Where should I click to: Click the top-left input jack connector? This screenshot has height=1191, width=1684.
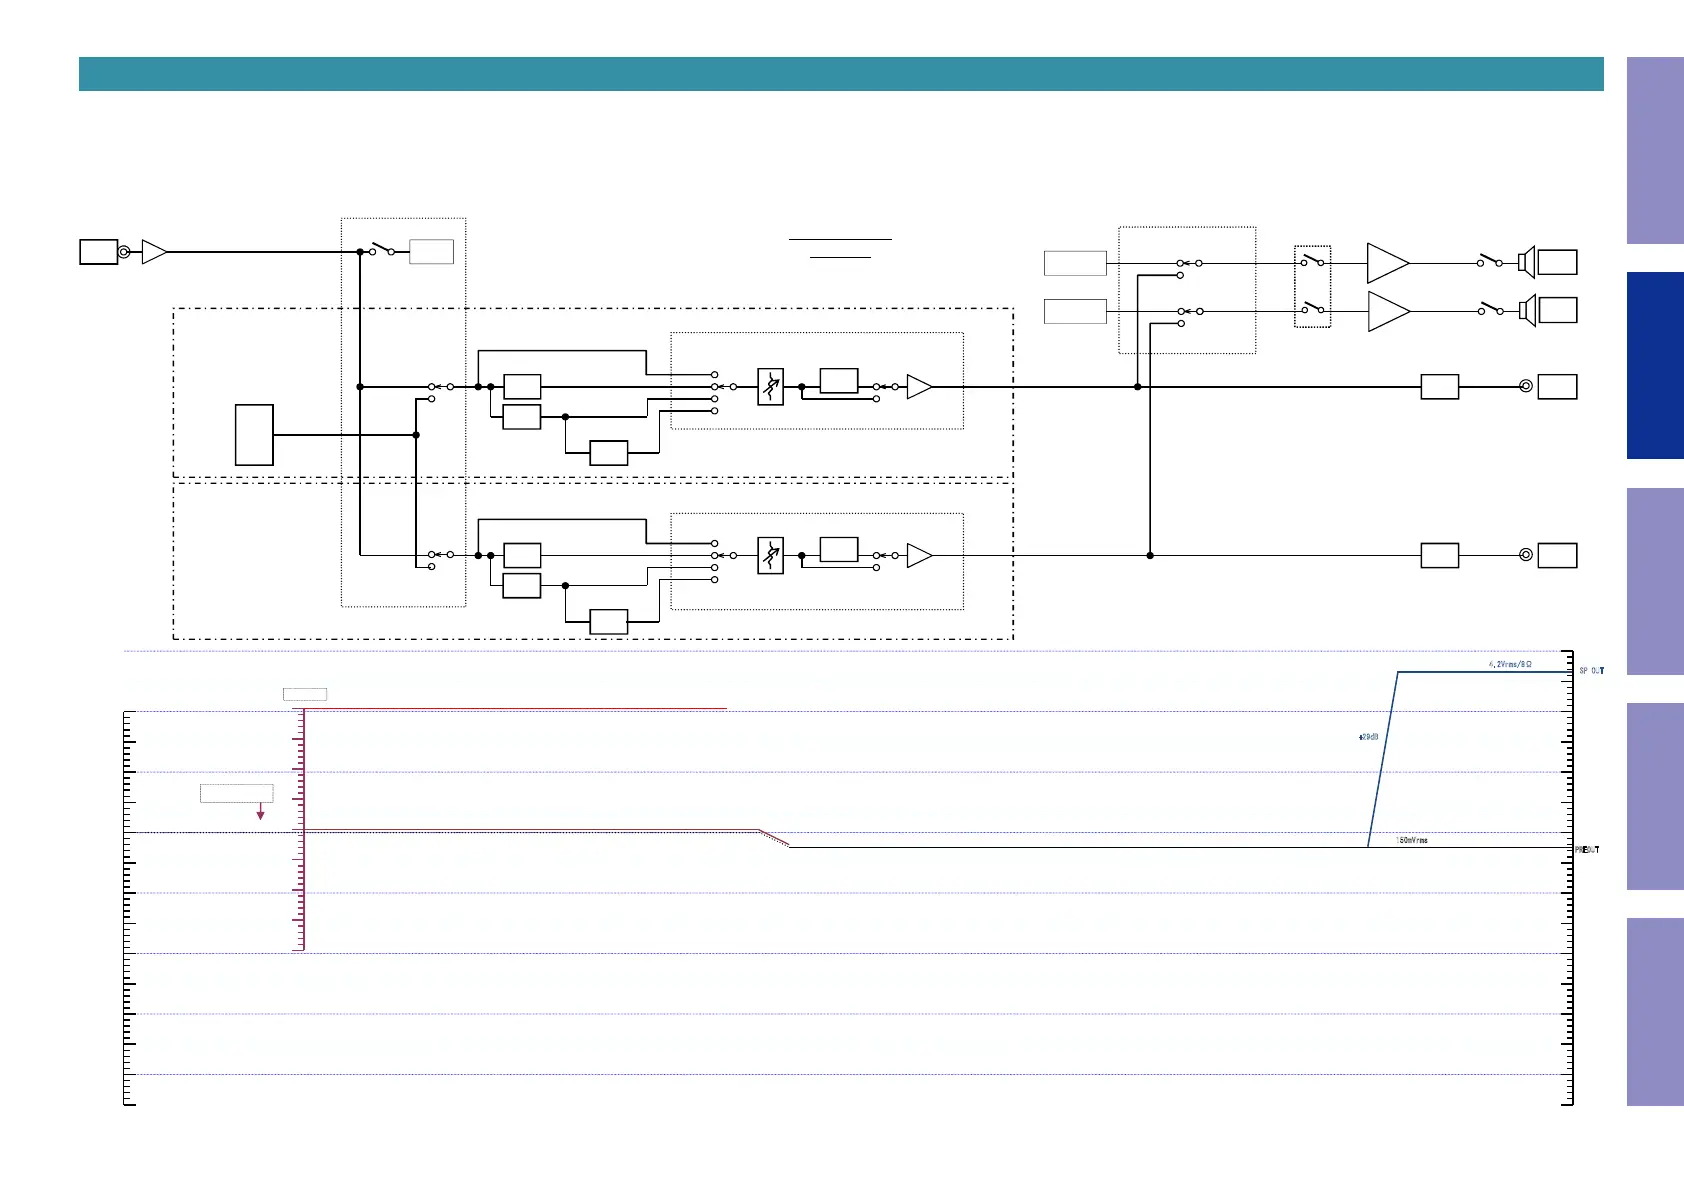click(124, 252)
